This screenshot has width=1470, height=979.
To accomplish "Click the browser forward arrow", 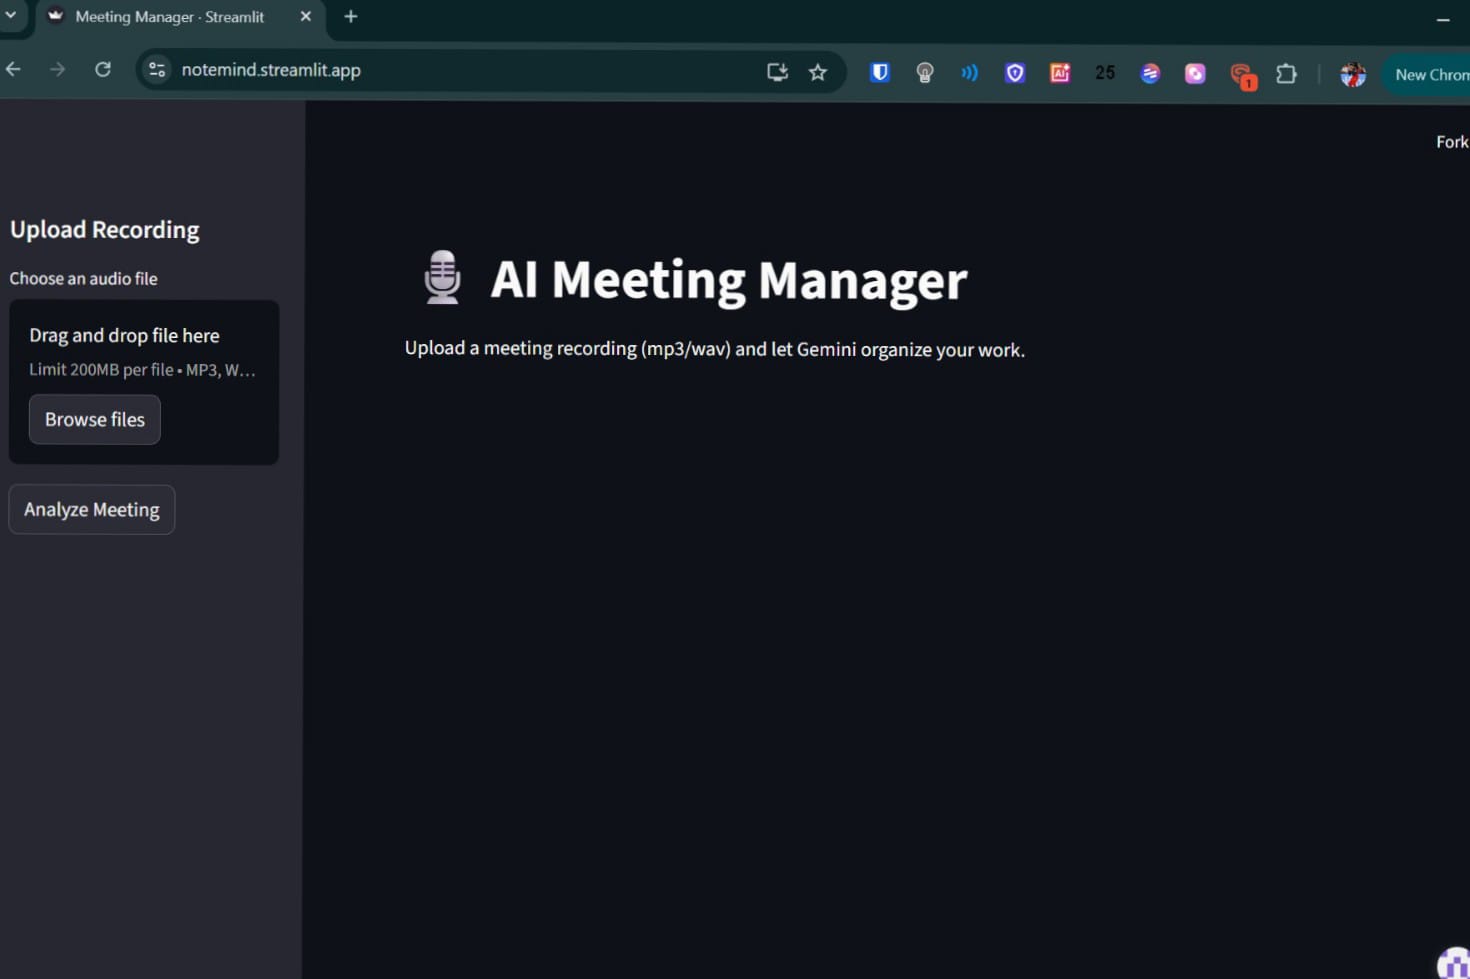I will 58,70.
